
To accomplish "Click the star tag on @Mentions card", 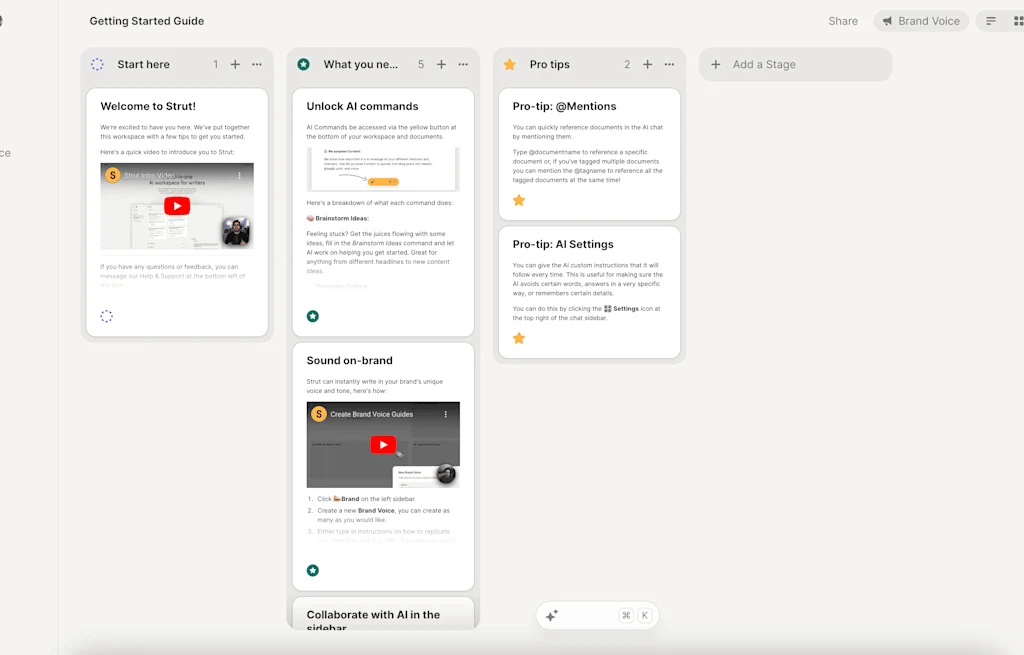I will coord(519,200).
